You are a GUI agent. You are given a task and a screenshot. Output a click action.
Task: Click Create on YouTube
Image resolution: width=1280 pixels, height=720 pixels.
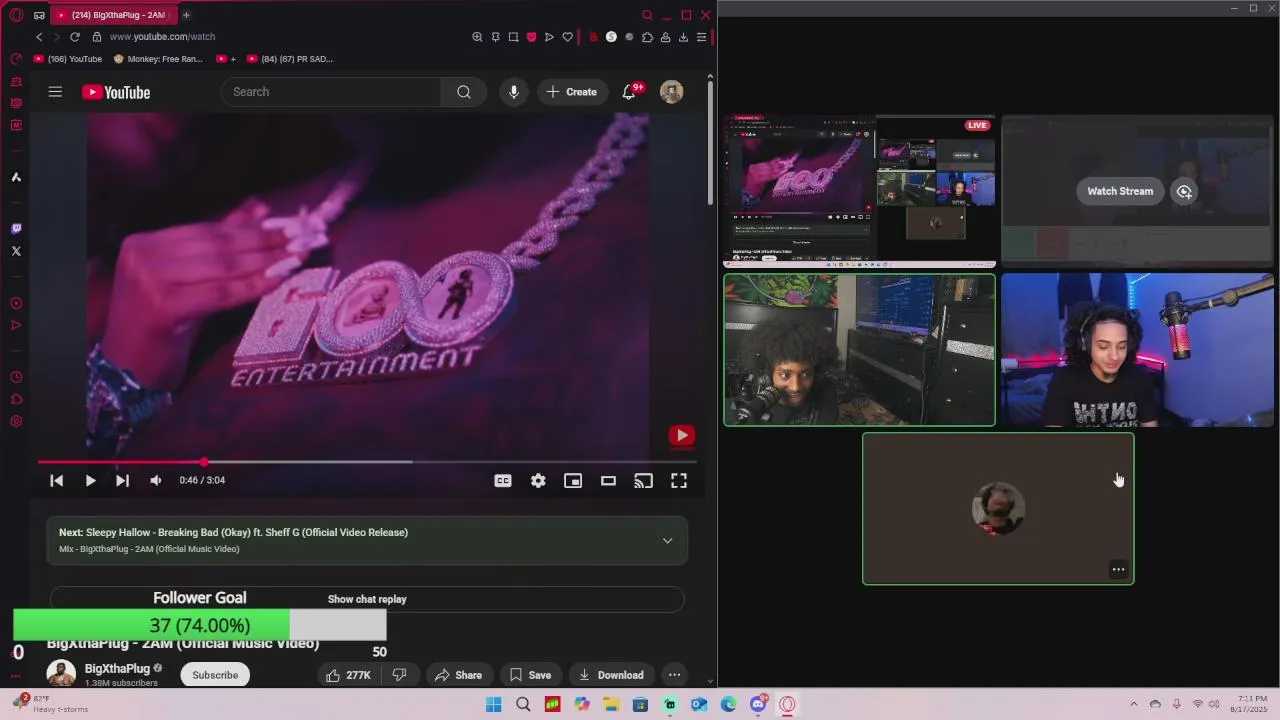click(572, 92)
